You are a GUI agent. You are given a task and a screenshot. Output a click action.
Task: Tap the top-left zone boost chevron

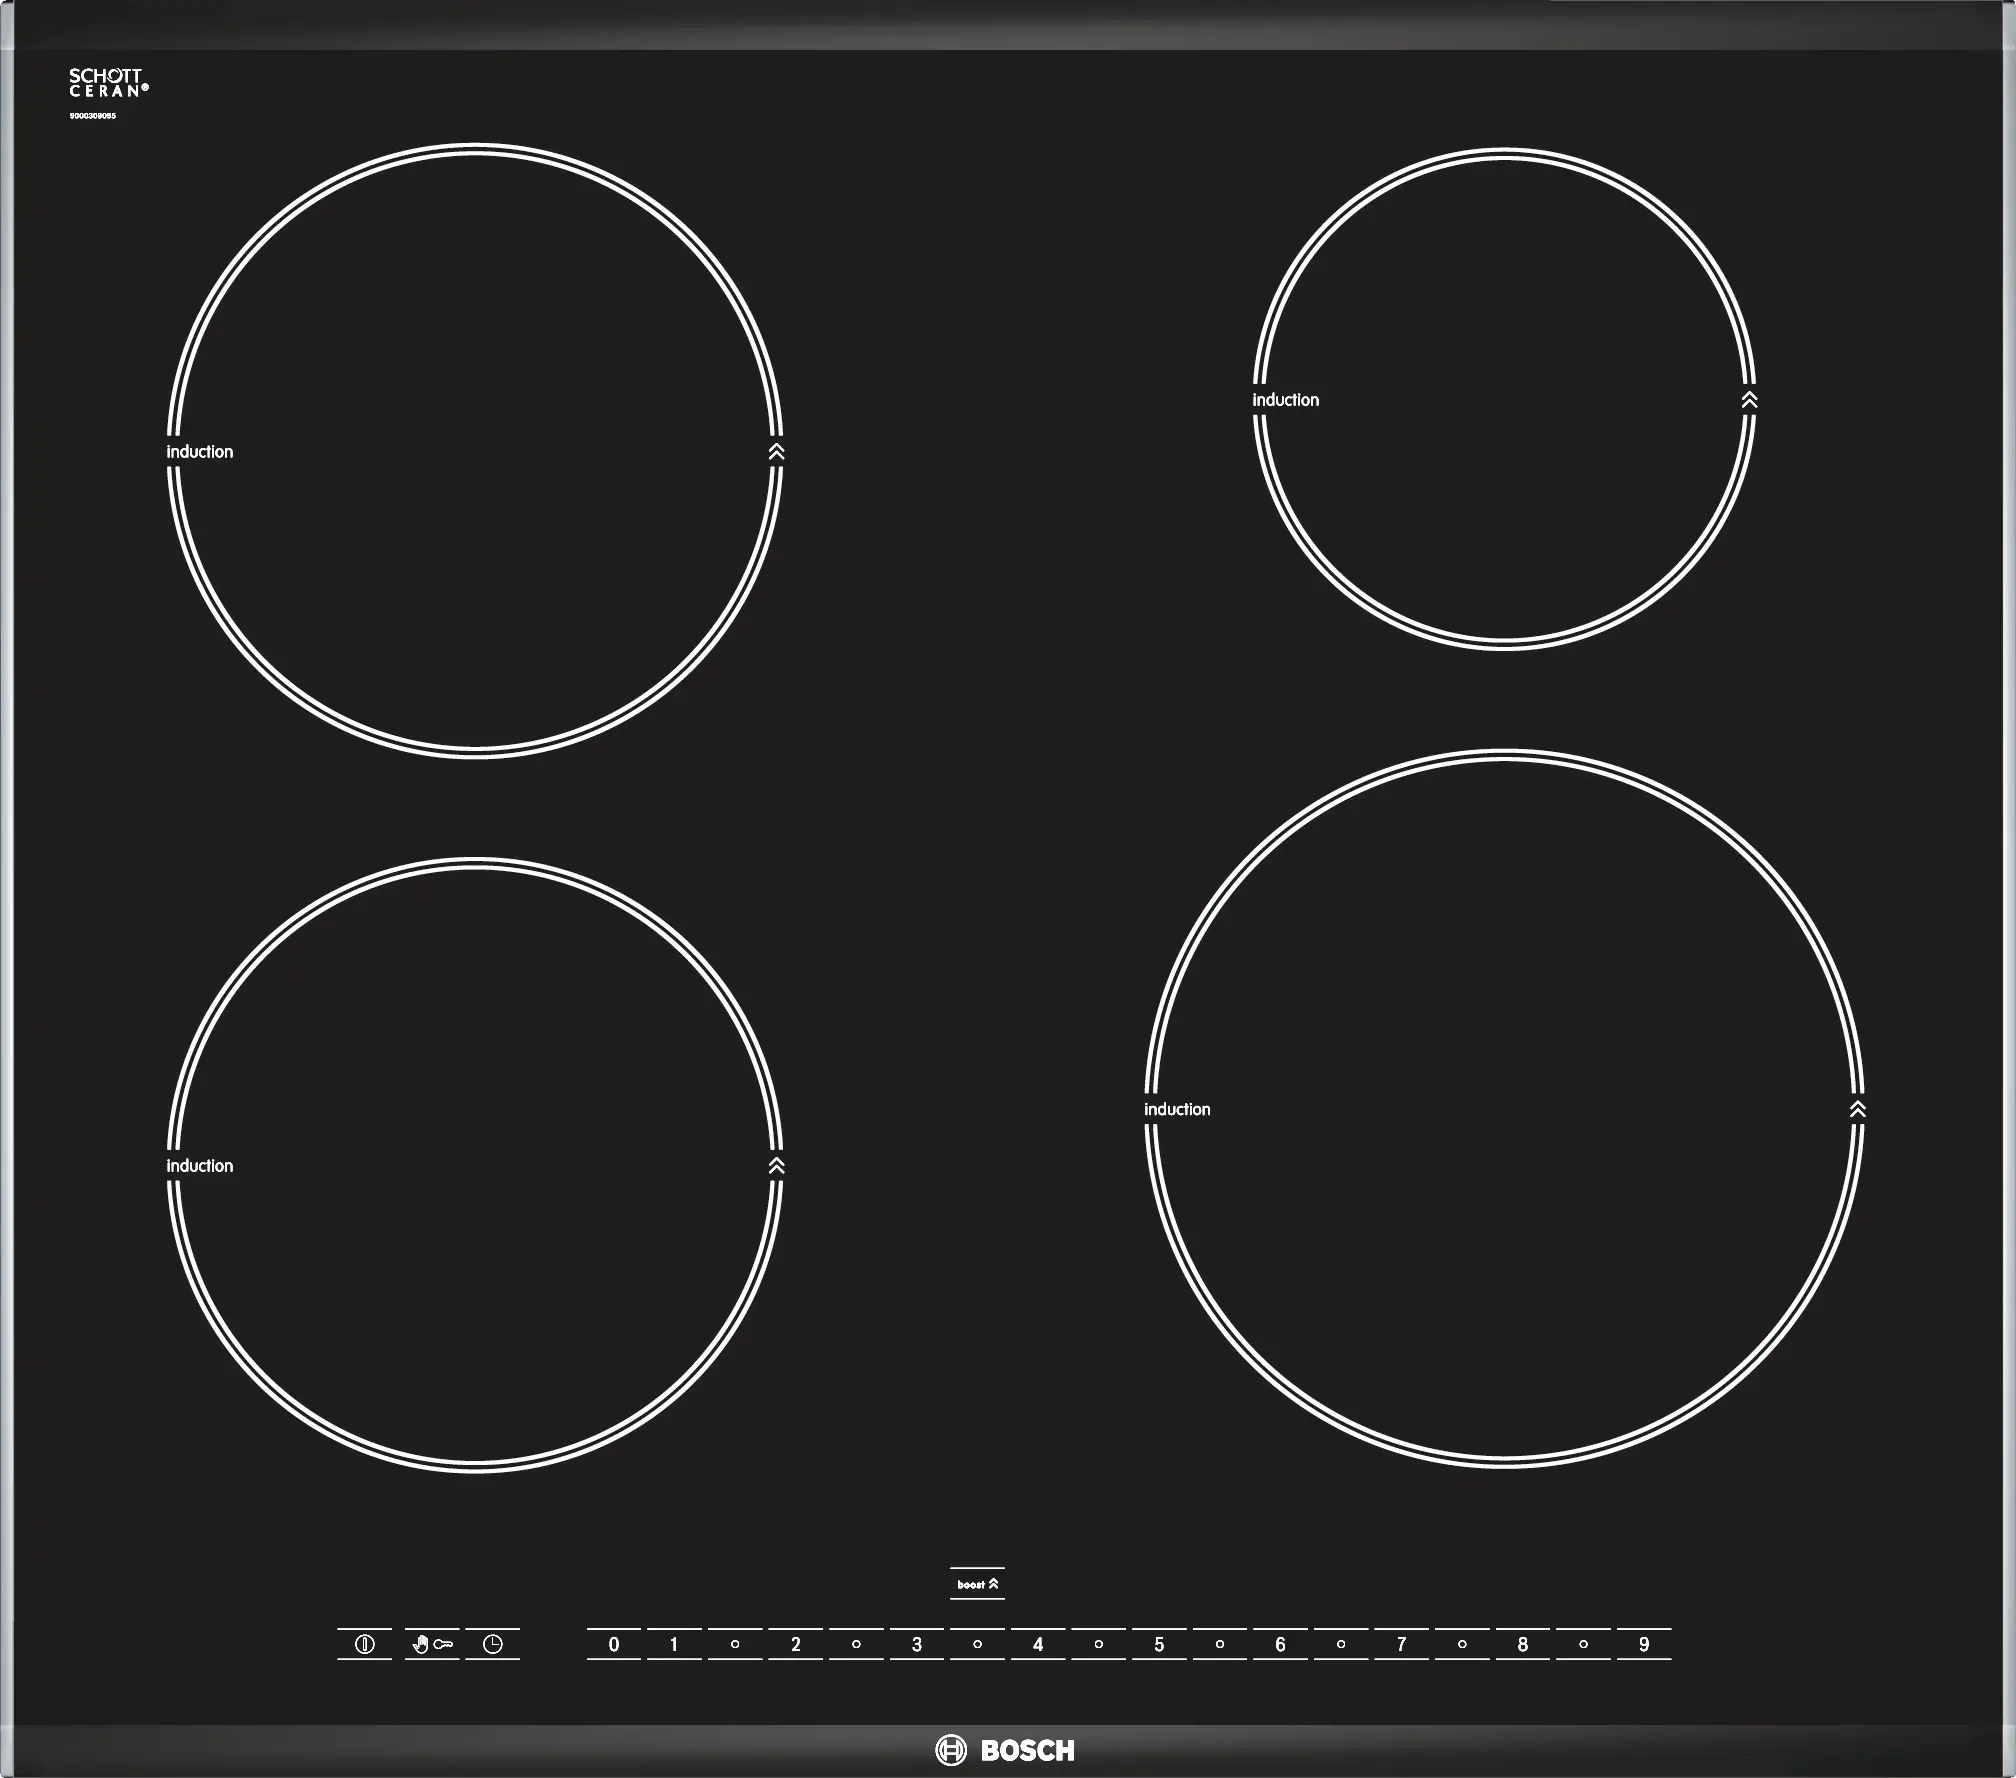click(776, 452)
